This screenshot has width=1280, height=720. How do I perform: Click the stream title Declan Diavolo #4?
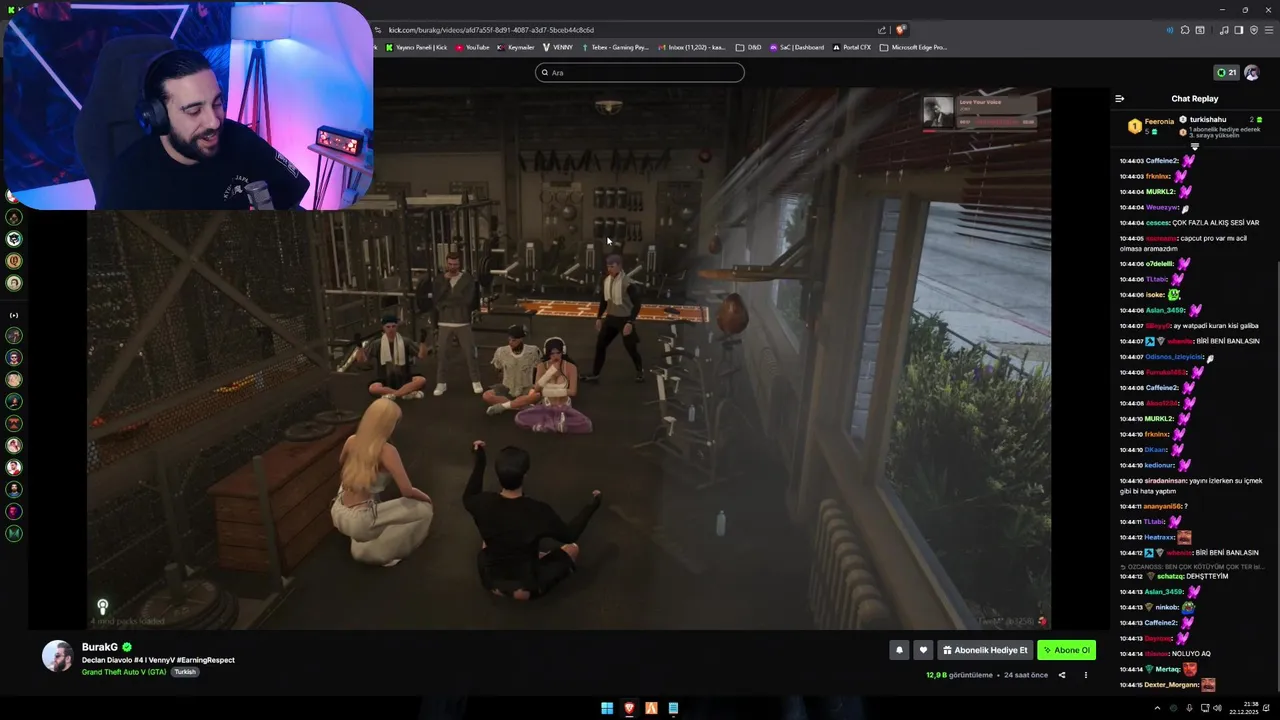158,660
